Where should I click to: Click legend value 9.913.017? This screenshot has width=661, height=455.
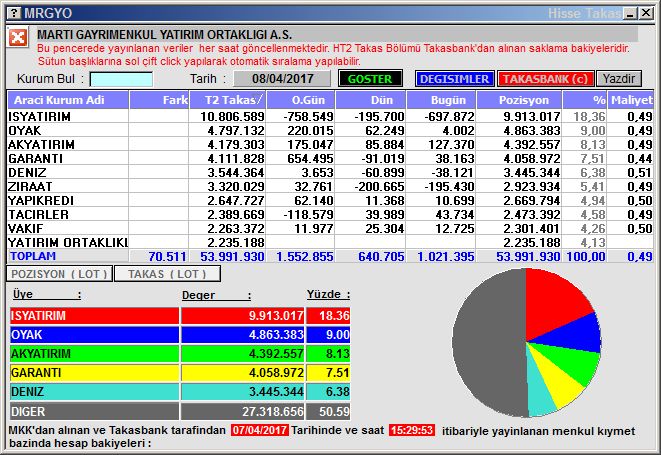tap(276, 315)
